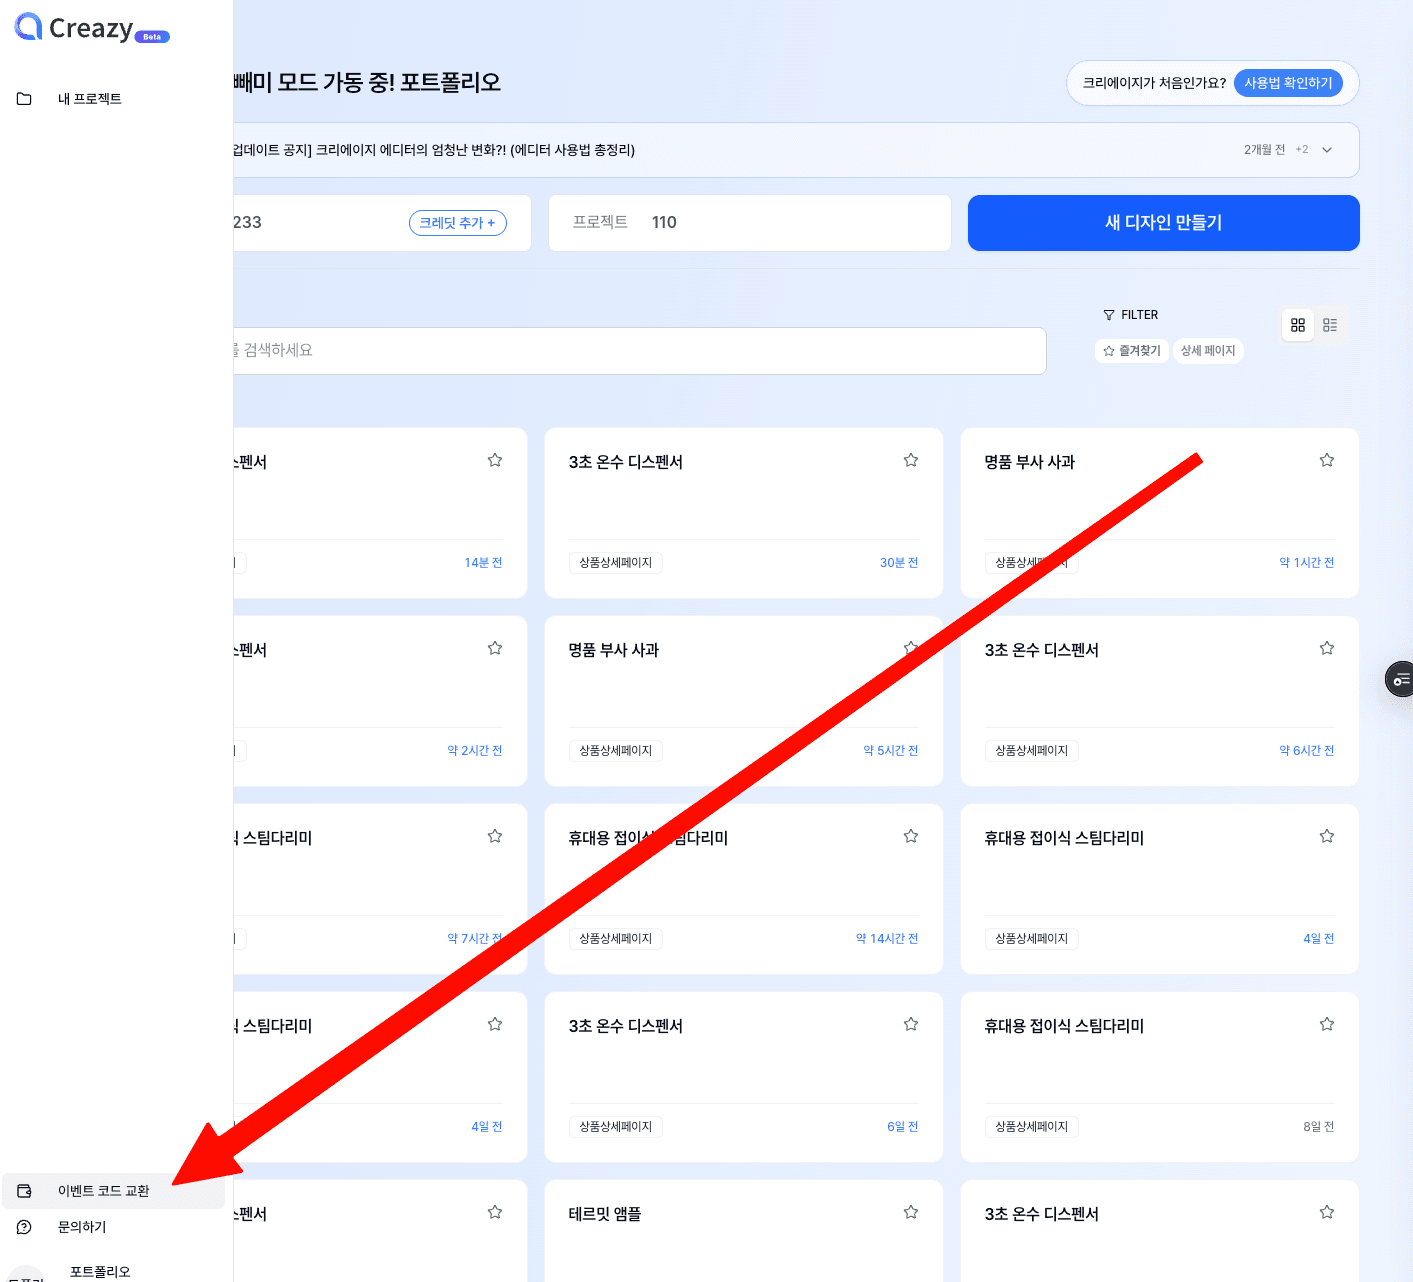Switch to grid view layout icon

pos(1298,325)
